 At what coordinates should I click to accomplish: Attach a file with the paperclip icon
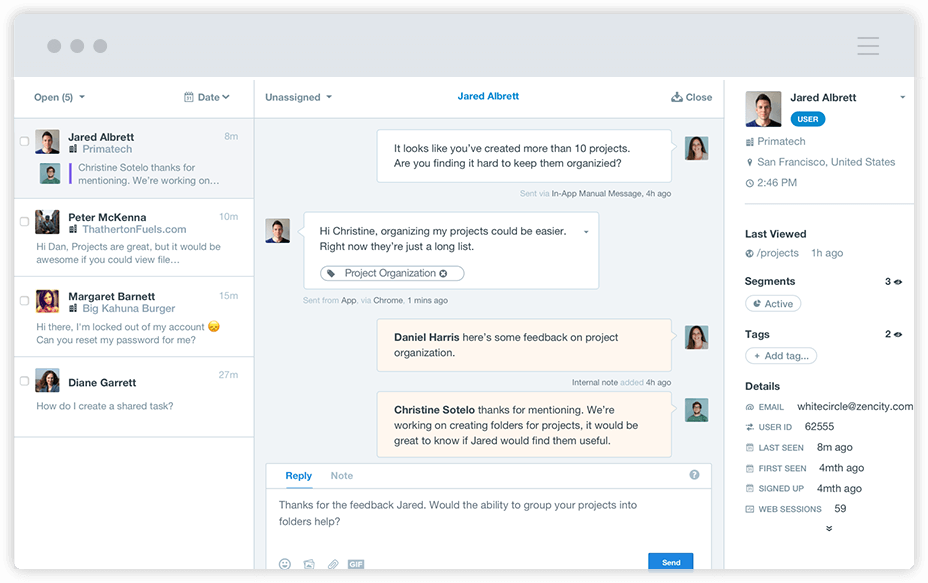coord(331,564)
